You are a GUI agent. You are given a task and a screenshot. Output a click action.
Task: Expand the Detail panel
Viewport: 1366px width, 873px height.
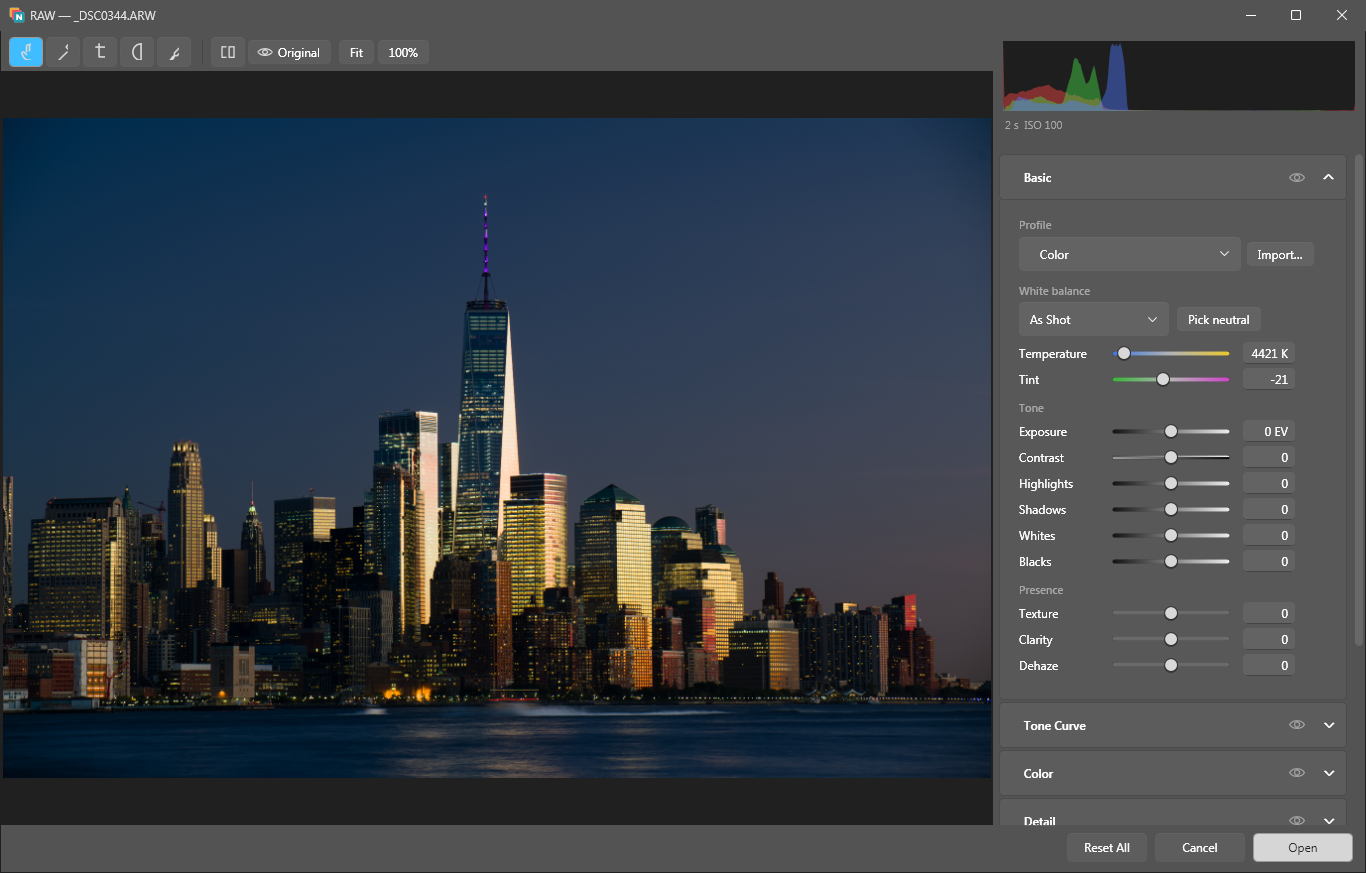(x=1329, y=821)
